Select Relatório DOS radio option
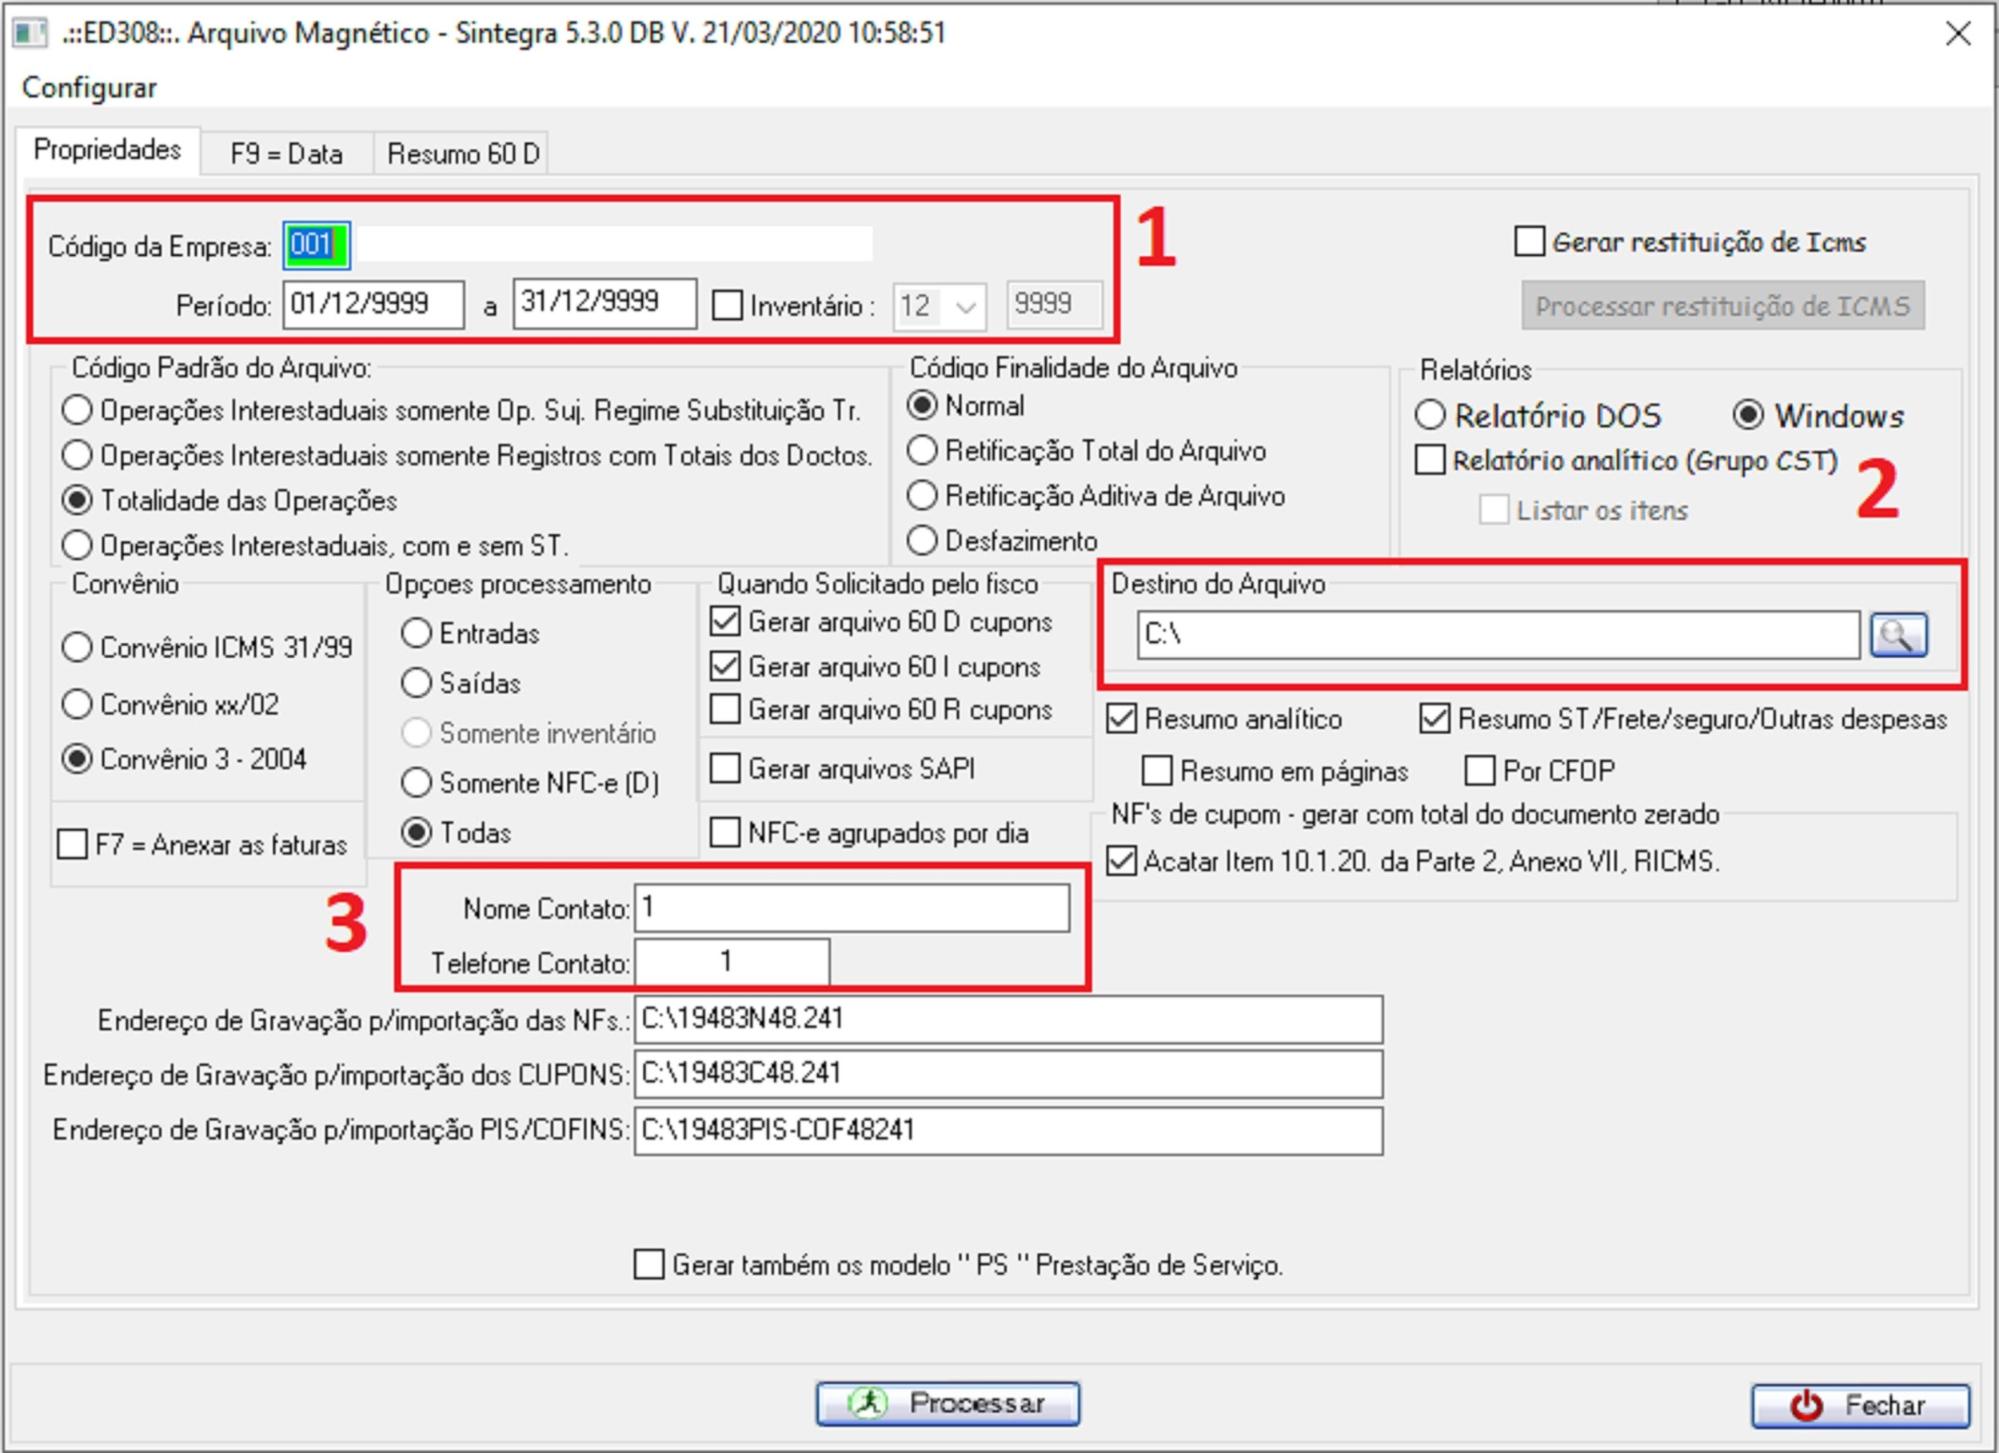The height and width of the screenshot is (1453, 1999). 1431,415
